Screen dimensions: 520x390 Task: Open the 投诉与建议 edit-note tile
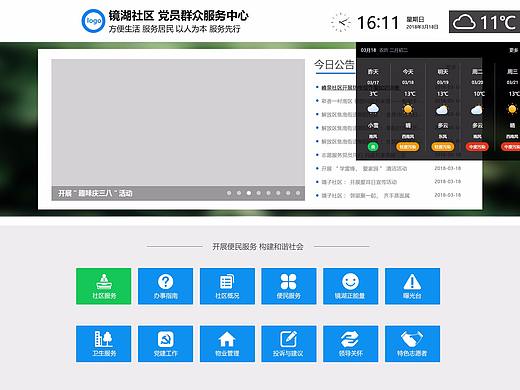click(x=289, y=344)
